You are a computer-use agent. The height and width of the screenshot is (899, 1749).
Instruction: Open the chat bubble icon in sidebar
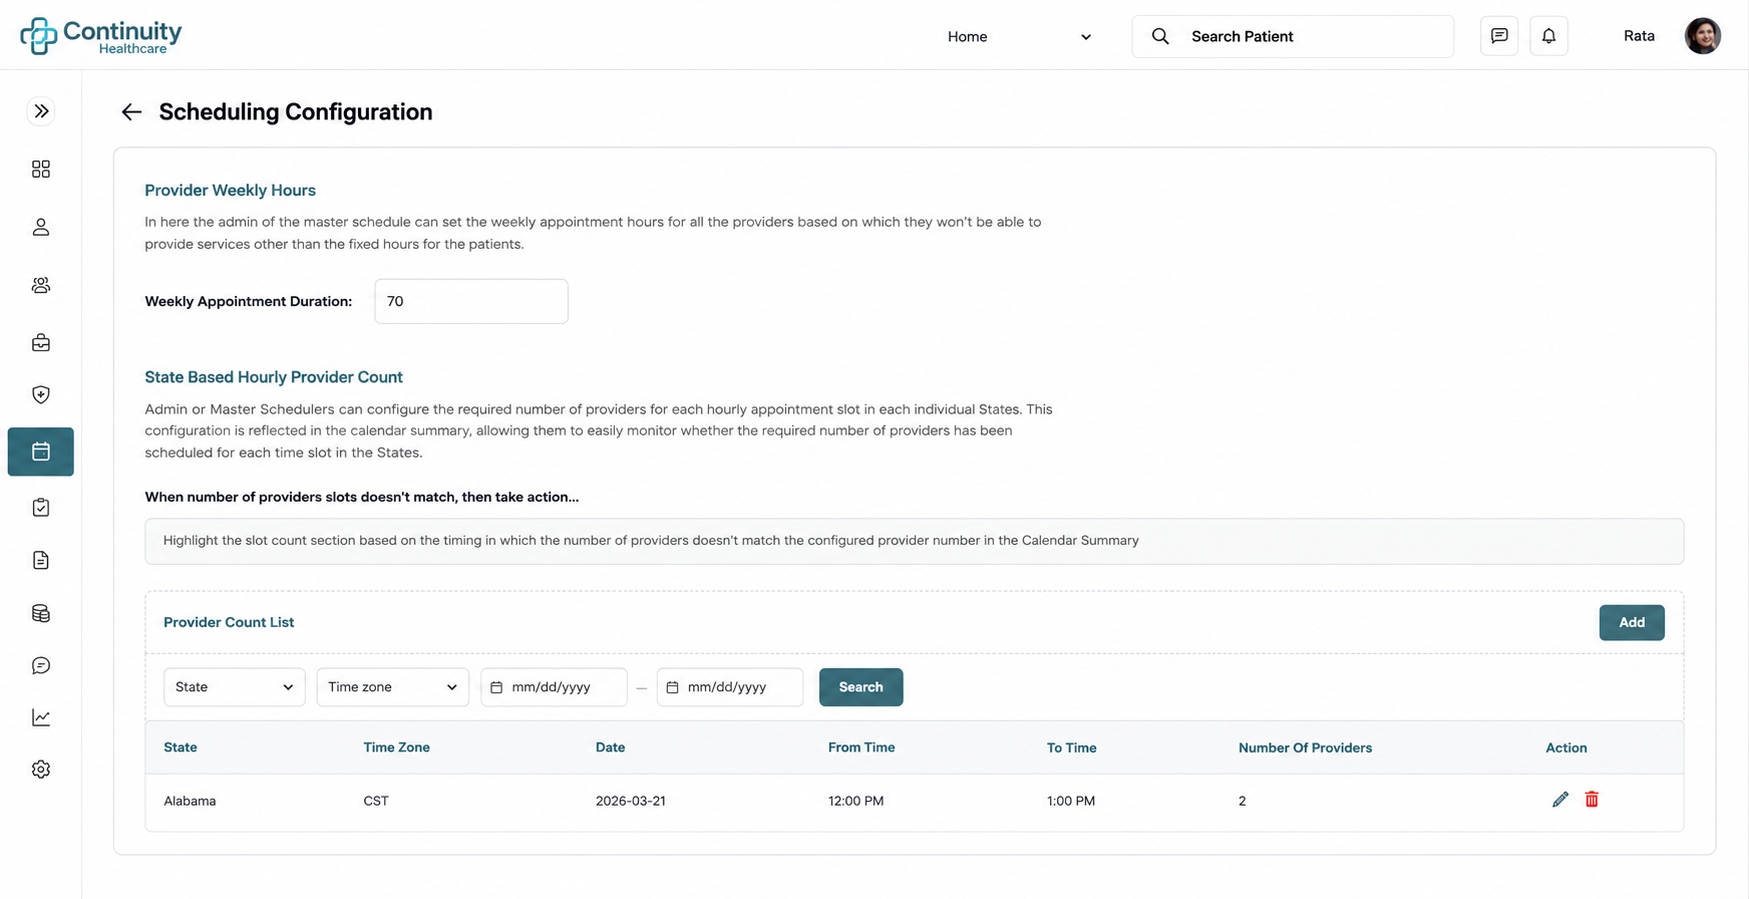(x=41, y=665)
